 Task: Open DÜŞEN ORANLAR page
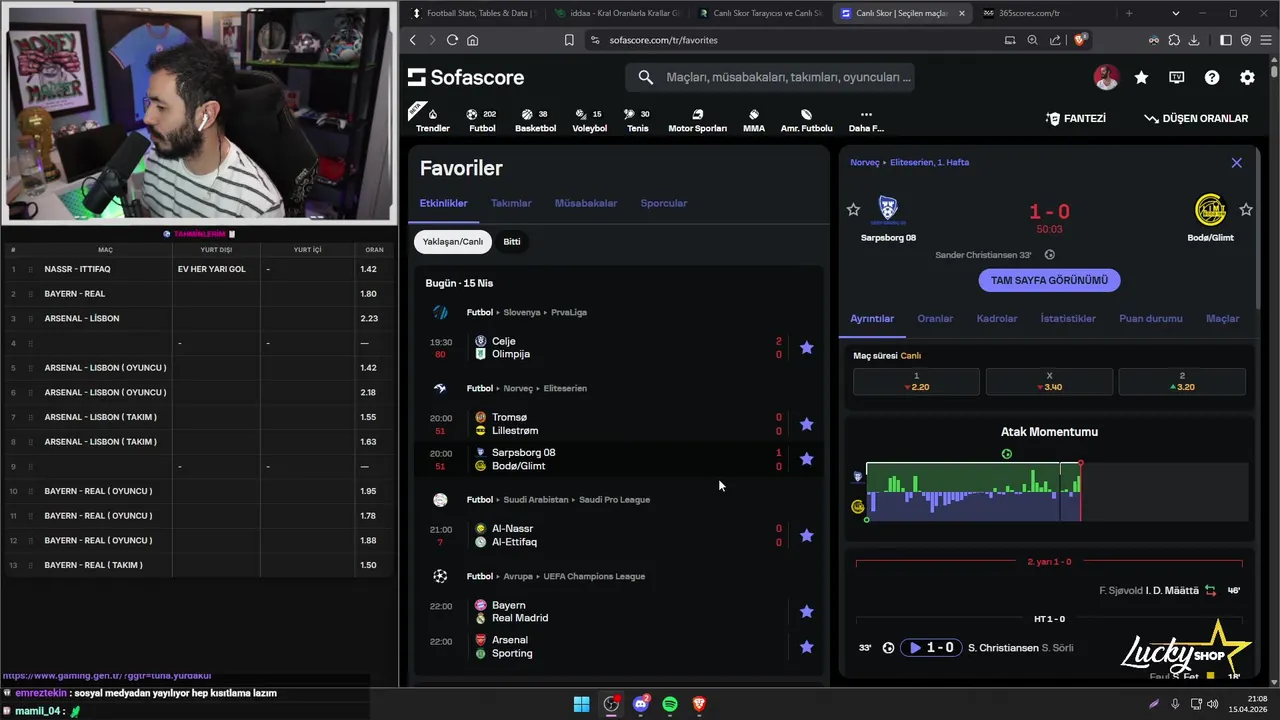1196,118
